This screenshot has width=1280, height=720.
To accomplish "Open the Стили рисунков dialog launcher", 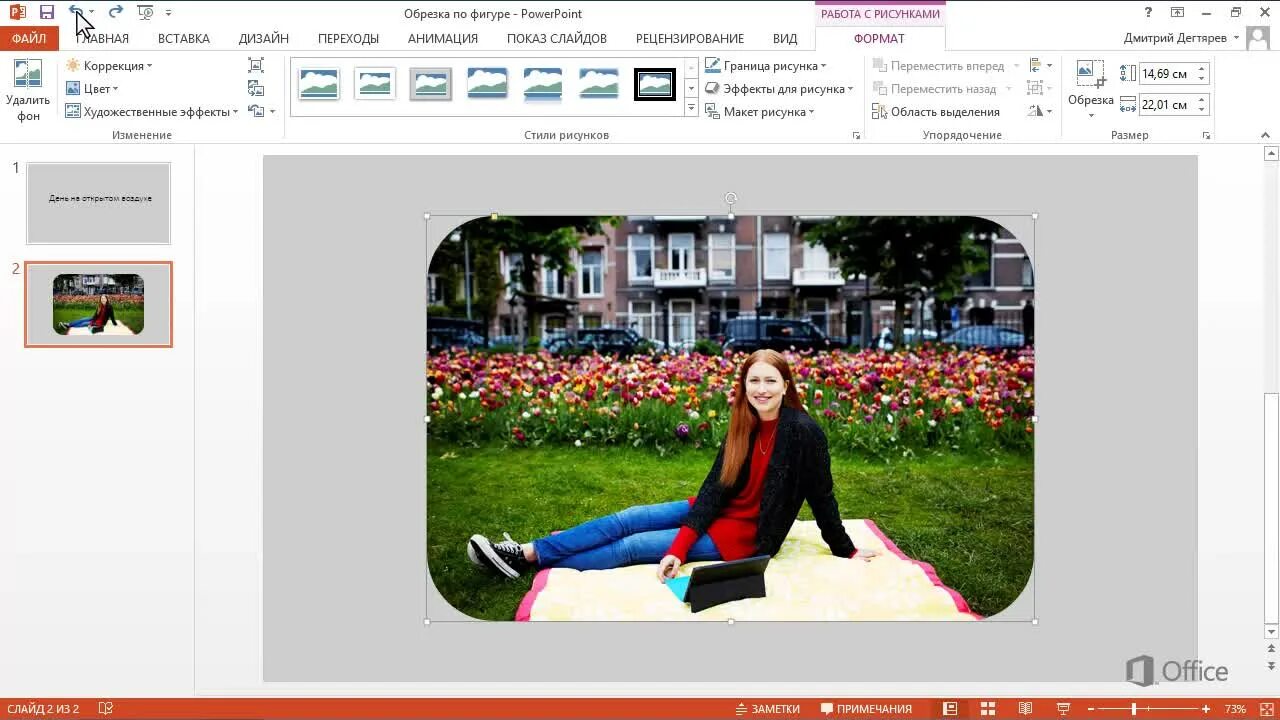I will (856, 135).
